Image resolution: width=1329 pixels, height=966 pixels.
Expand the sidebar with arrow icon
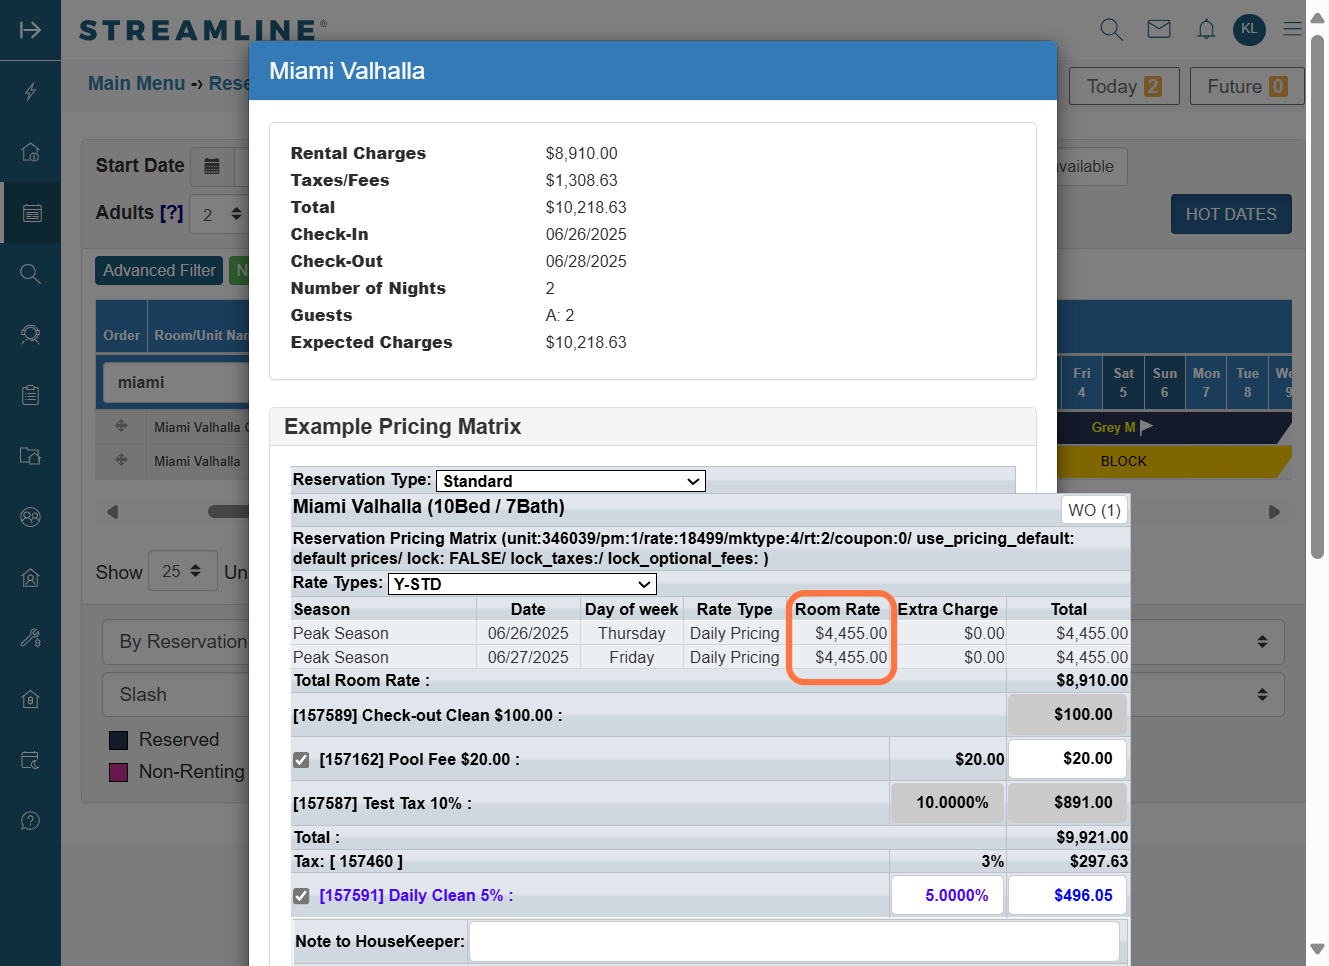tap(30, 30)
